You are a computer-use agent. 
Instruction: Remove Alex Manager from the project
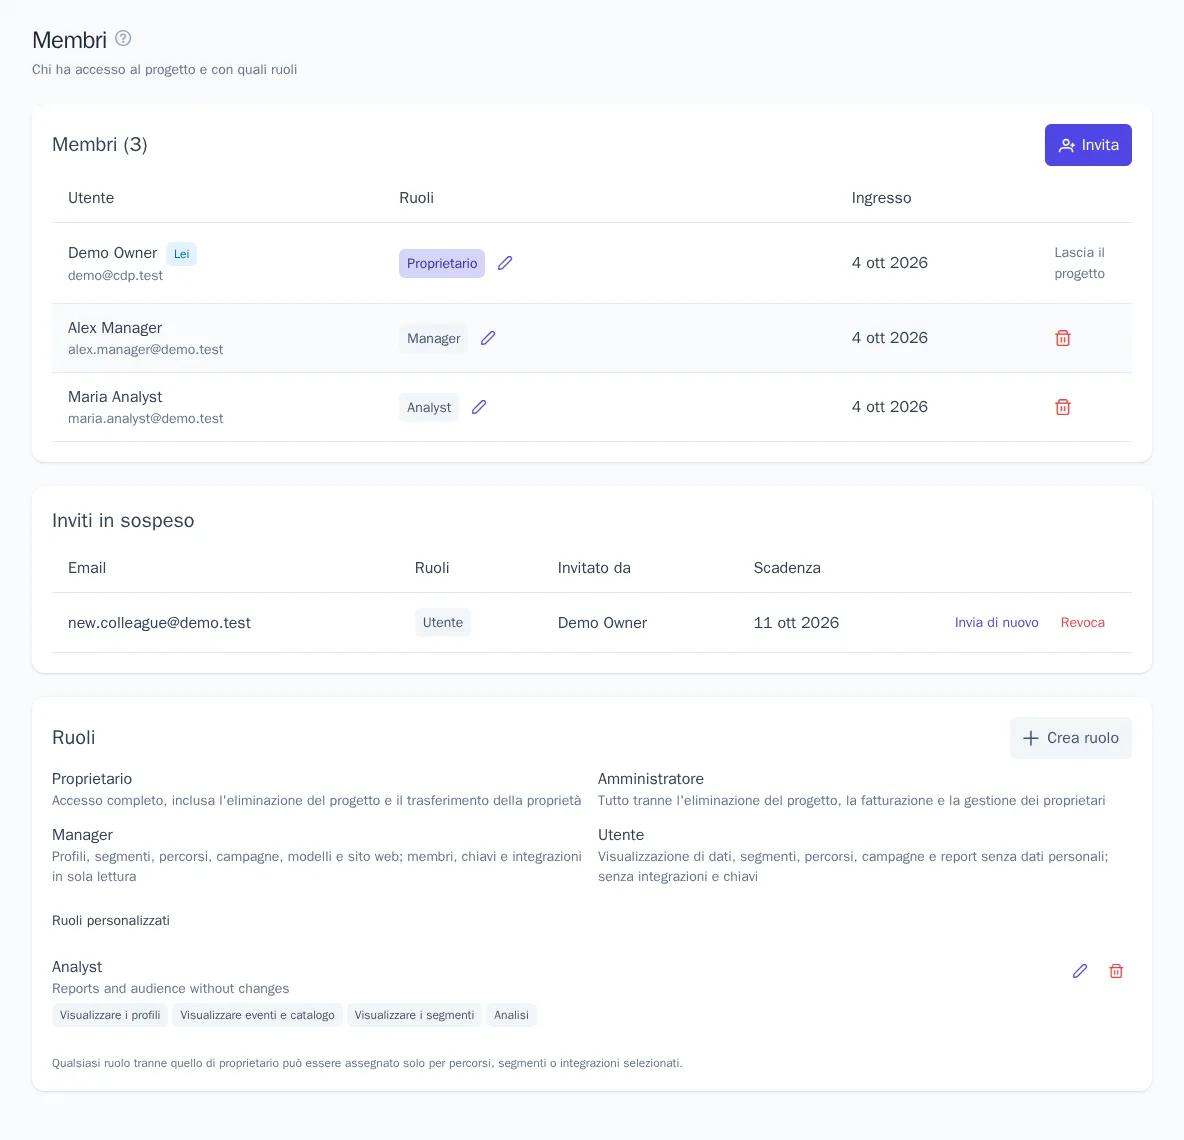coord(1062,338)
